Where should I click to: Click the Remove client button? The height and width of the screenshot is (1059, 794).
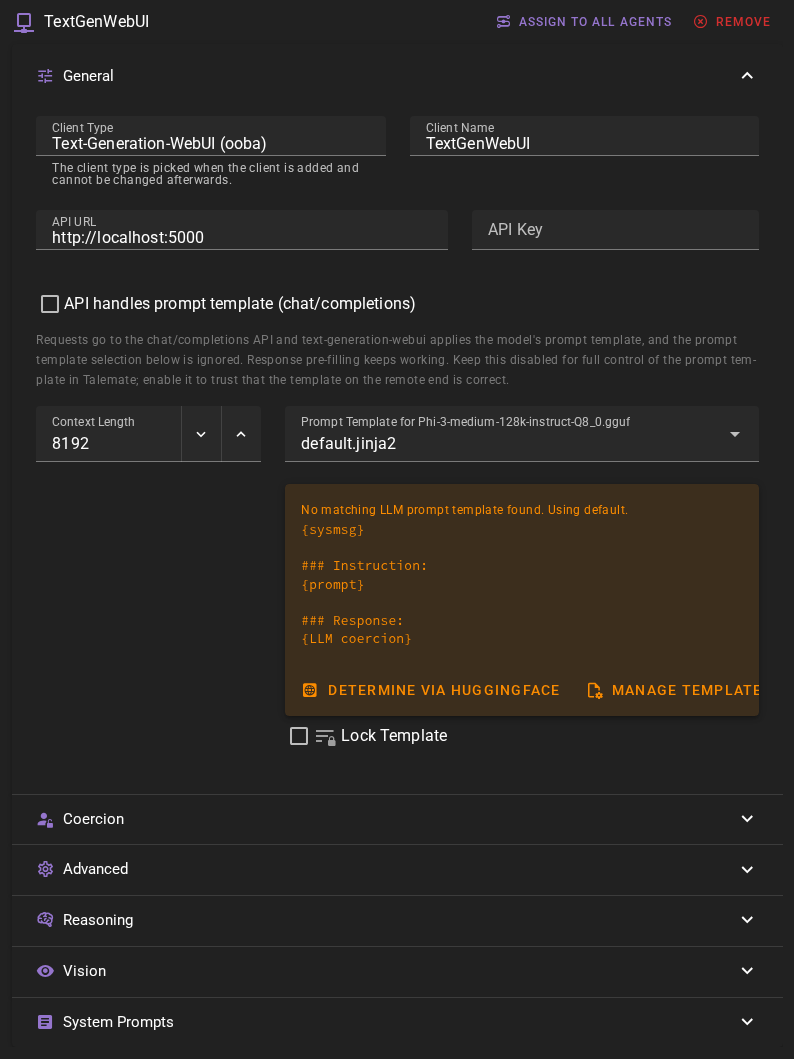[732, 22]
